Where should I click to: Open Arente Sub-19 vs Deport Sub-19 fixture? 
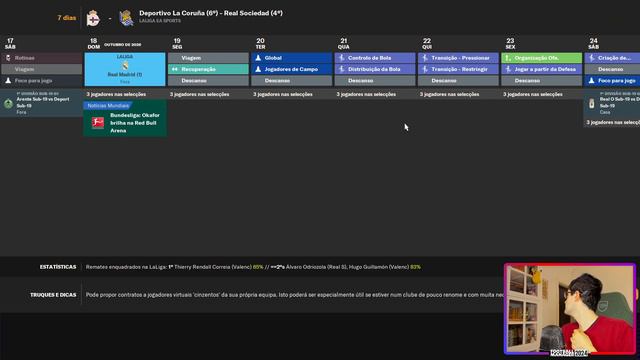pos(41,103)
